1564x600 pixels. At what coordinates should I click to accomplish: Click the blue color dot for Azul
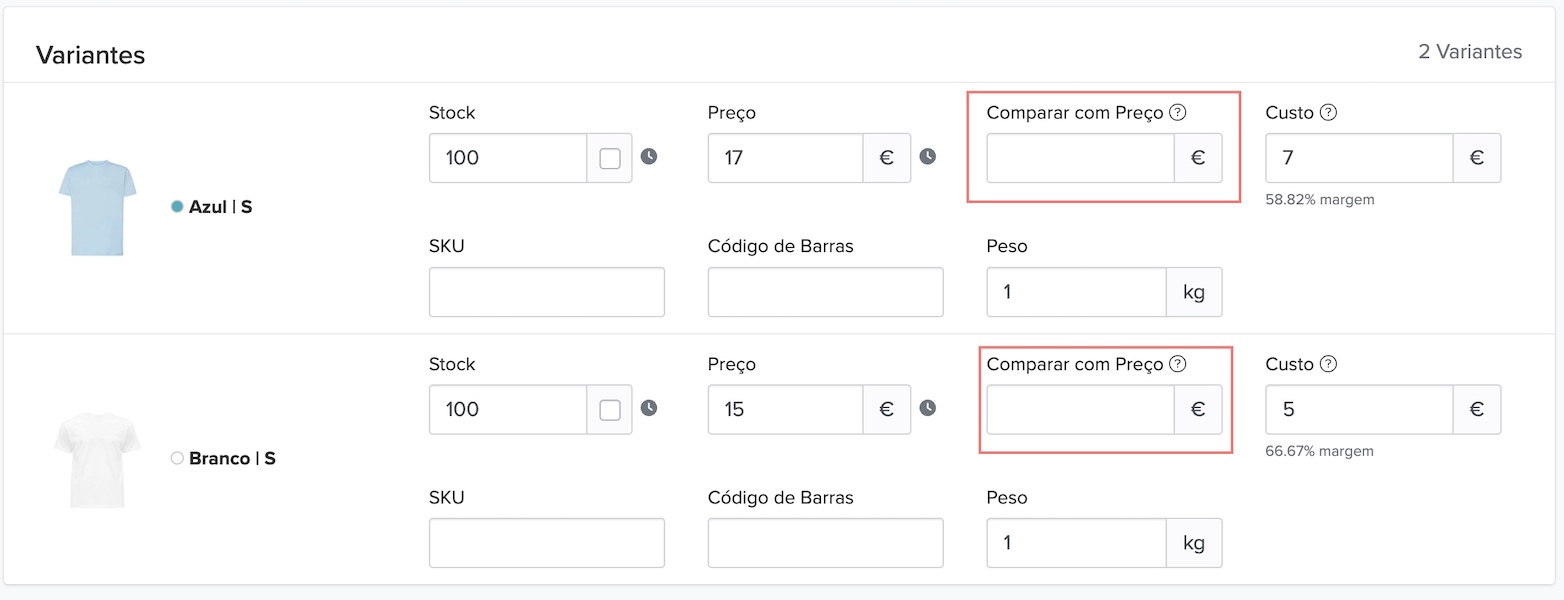click(177, 207)
